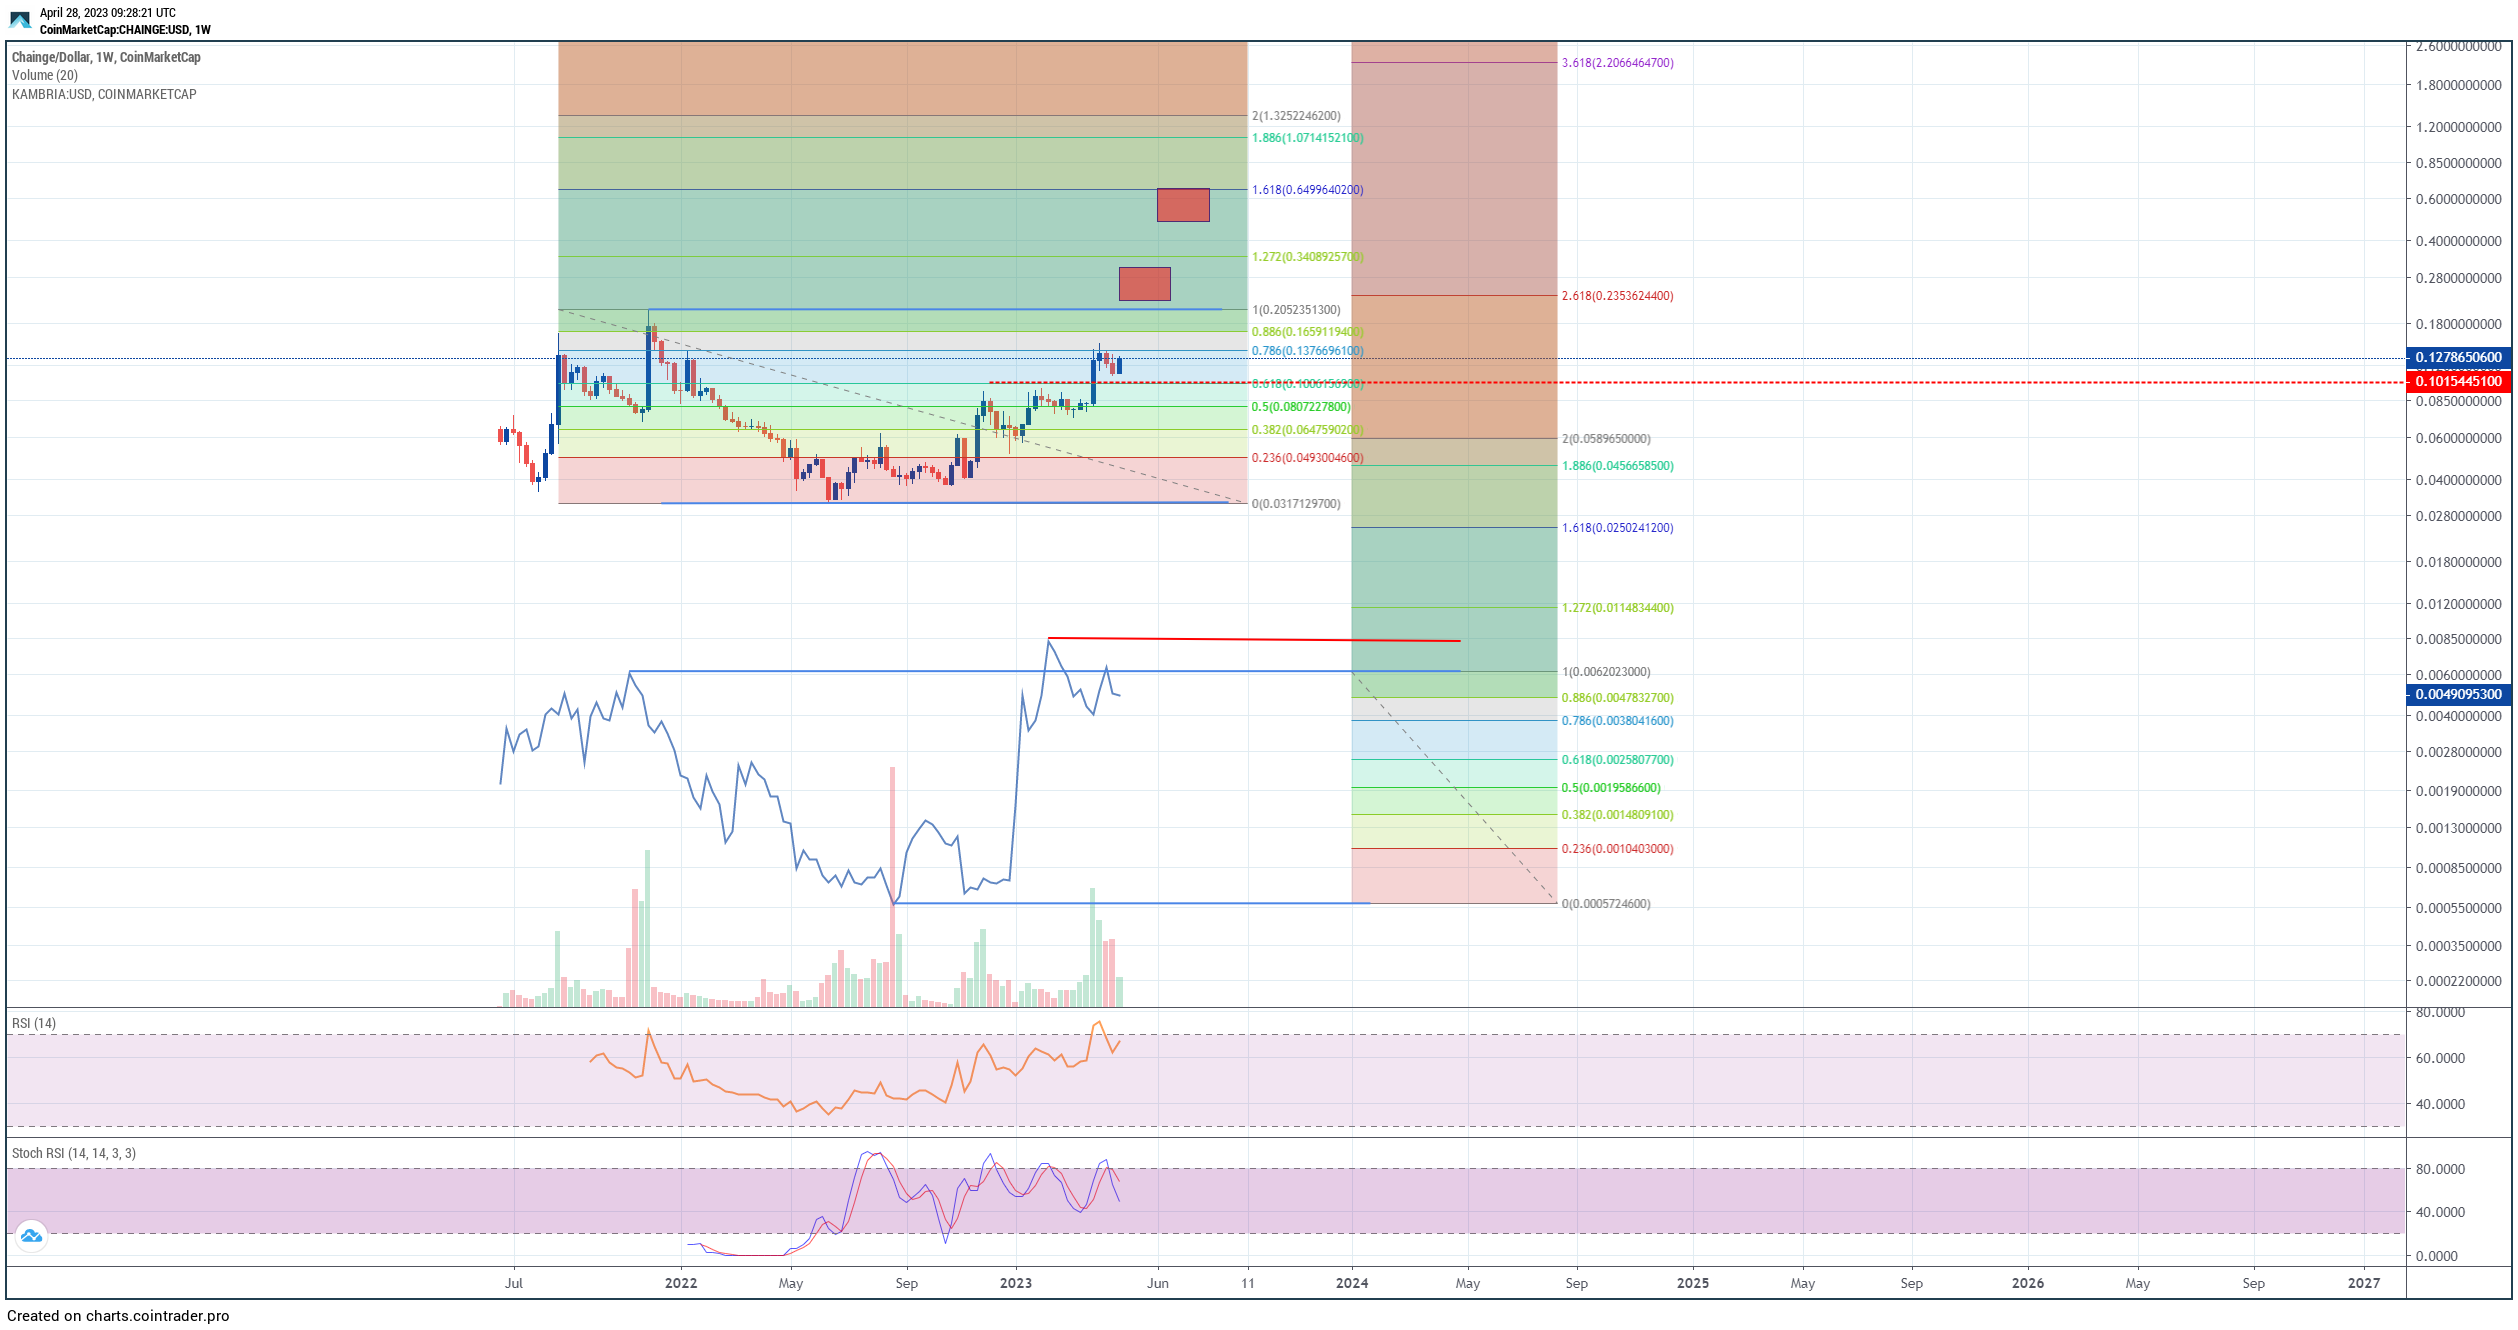
Task: Click the 0(0.0005724600) Fibonacci base label
Action: pos(1606,904)
